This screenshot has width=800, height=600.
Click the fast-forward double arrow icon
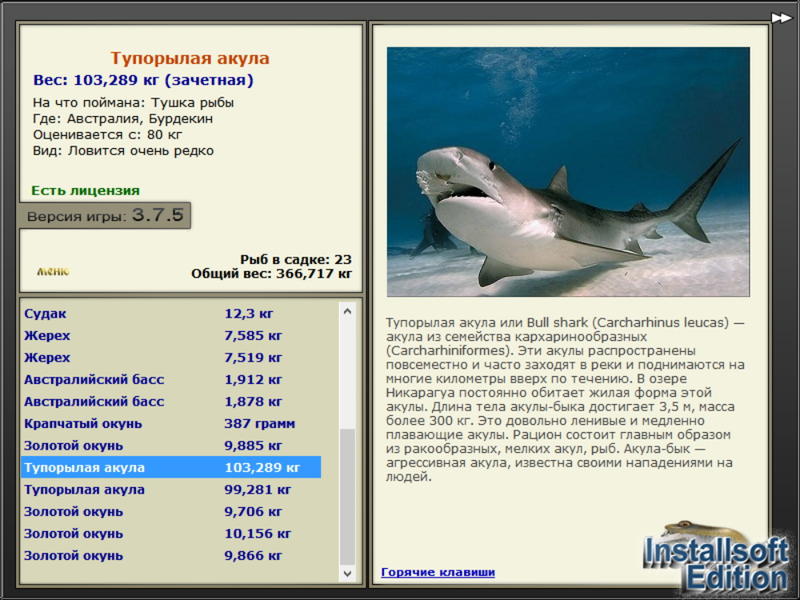click(781, 18)
